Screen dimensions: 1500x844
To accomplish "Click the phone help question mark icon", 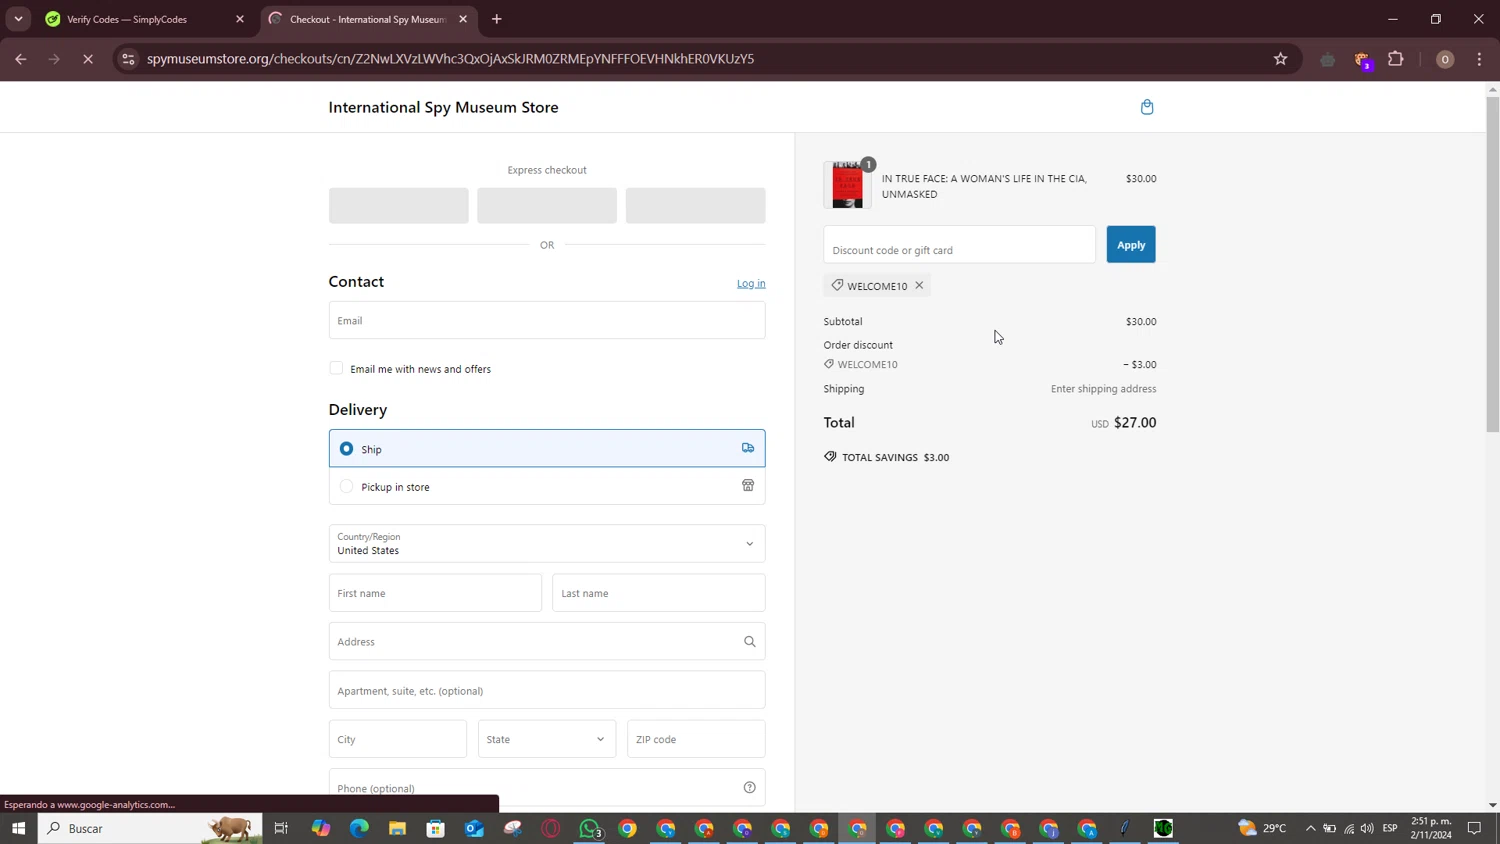I will pos(749,788).
